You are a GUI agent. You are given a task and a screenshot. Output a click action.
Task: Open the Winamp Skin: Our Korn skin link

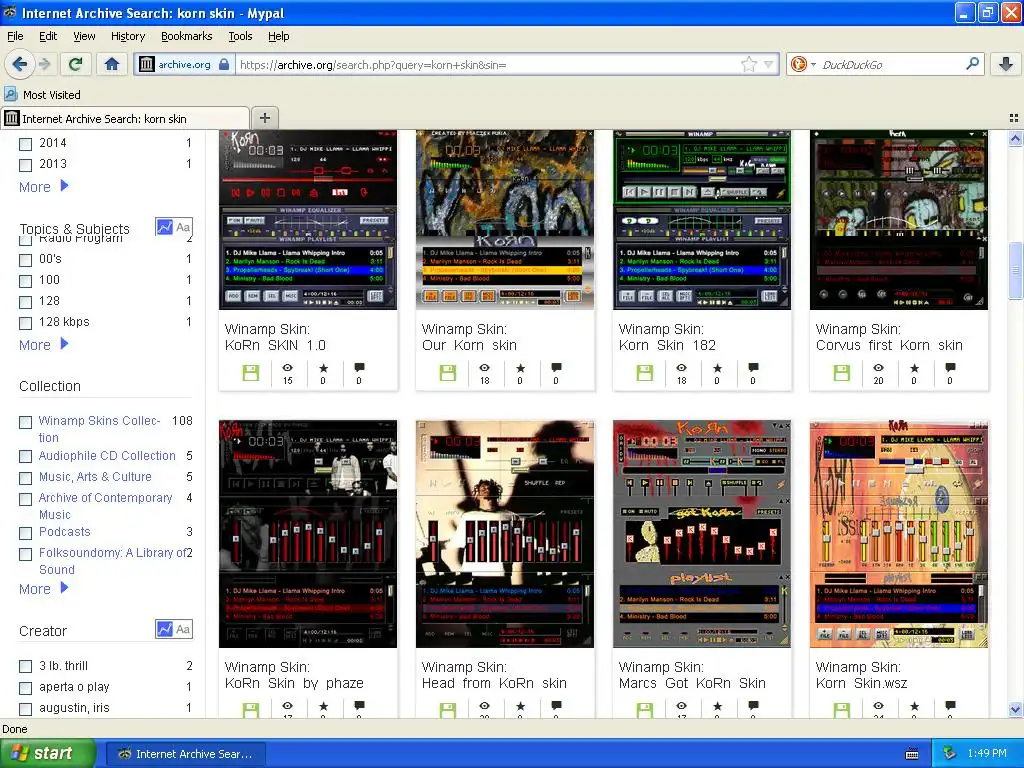(469, 337)
